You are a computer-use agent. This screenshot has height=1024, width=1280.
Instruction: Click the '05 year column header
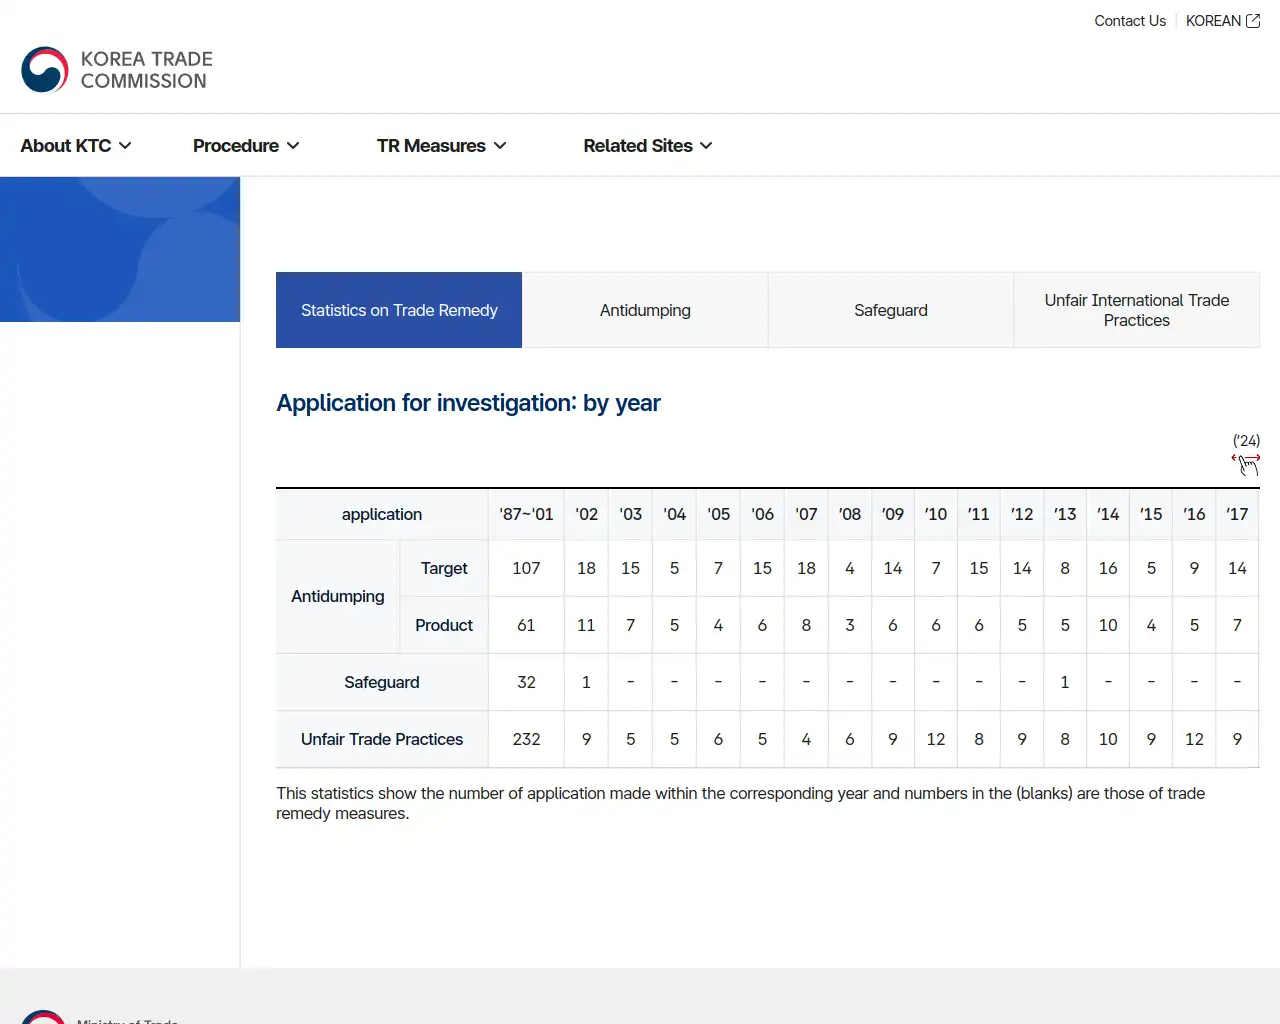tap(718, 514)
